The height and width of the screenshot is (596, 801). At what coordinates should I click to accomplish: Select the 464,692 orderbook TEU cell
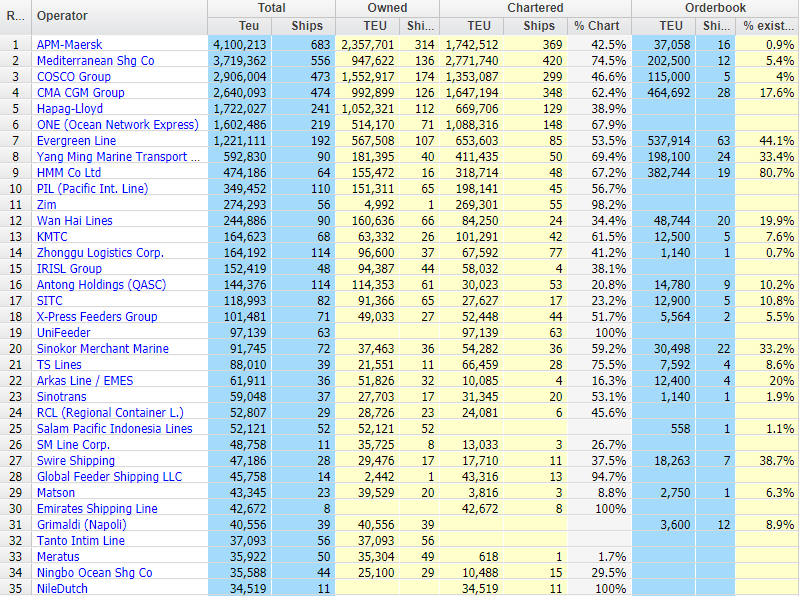coord(664,93)
